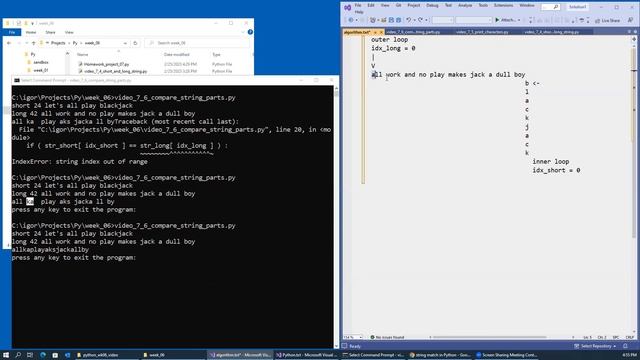Click the notifications bell in Visual Studio status bar
Screen dimensions: 640x360
pyautogui.click(x=625, y=346)
